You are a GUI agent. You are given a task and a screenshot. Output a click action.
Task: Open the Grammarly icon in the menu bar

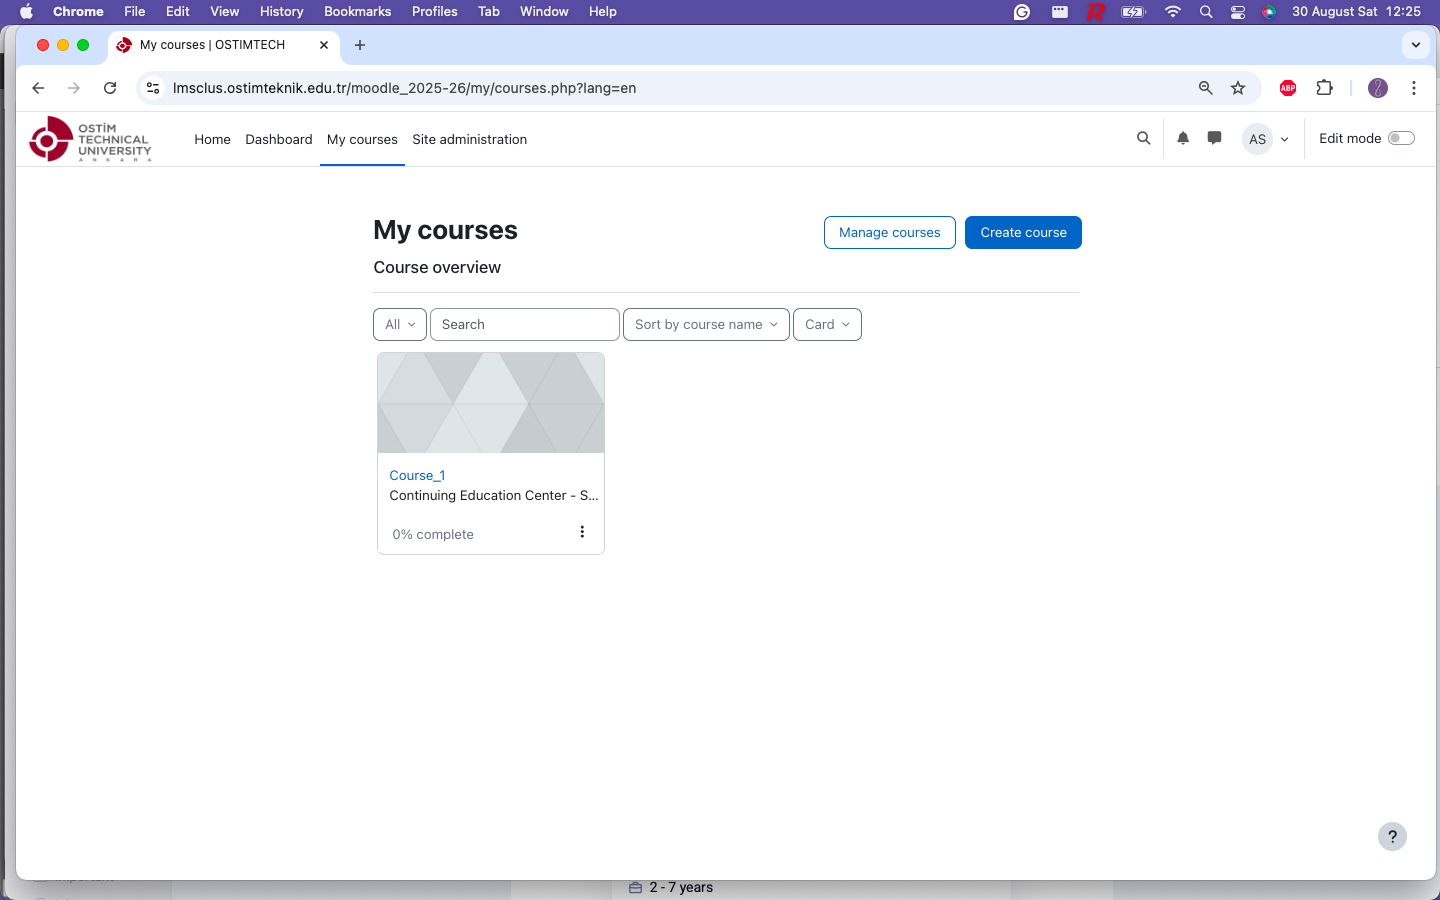[1021, 12]
